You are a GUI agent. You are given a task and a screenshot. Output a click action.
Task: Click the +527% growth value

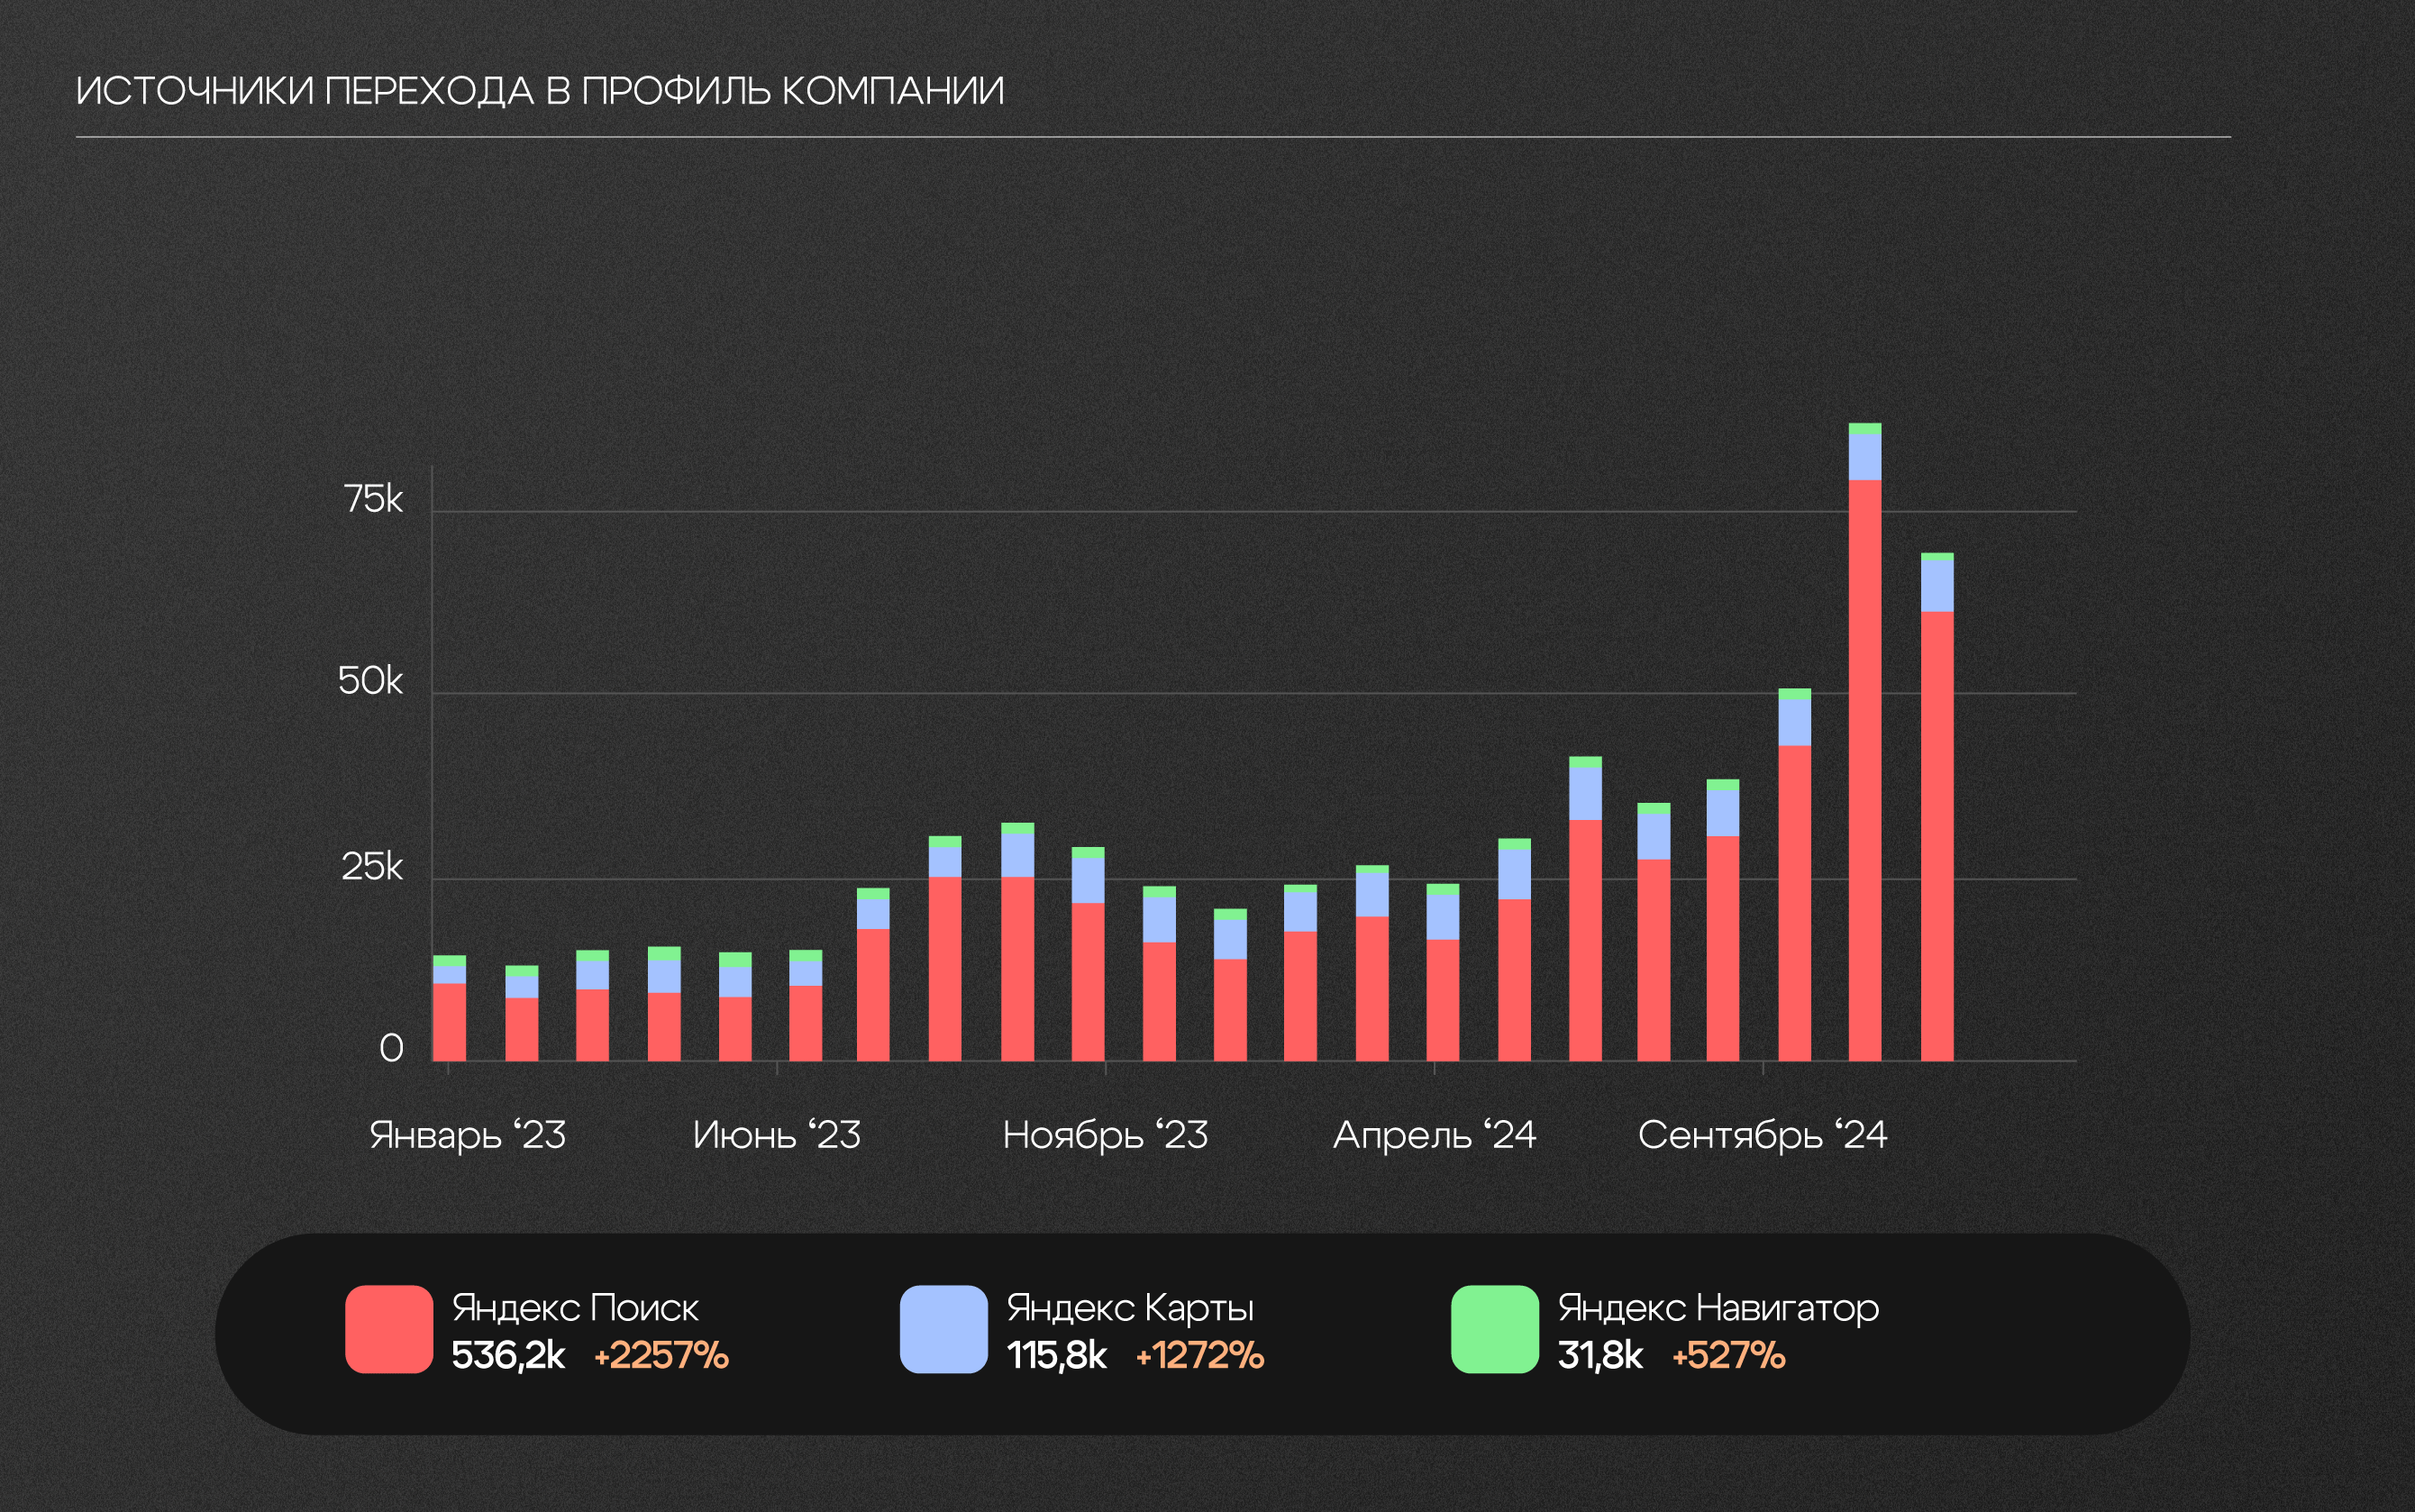1728,1356
